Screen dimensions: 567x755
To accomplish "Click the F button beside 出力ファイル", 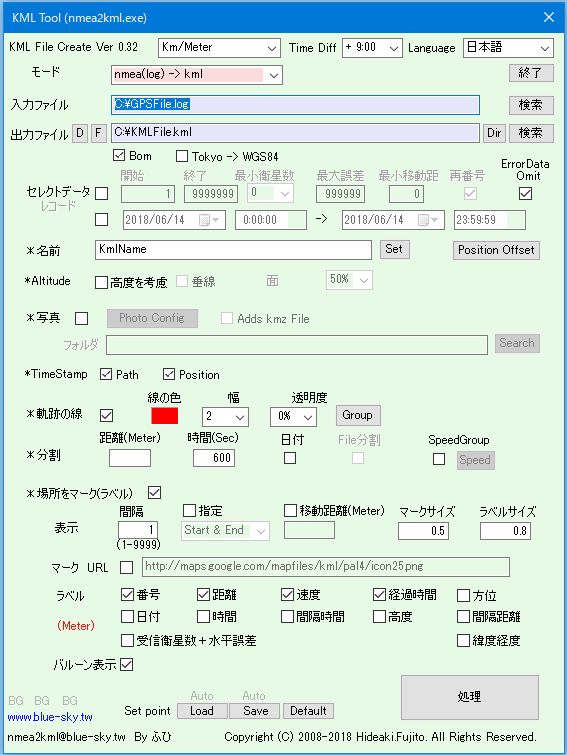I will click(x=98, y=133).
